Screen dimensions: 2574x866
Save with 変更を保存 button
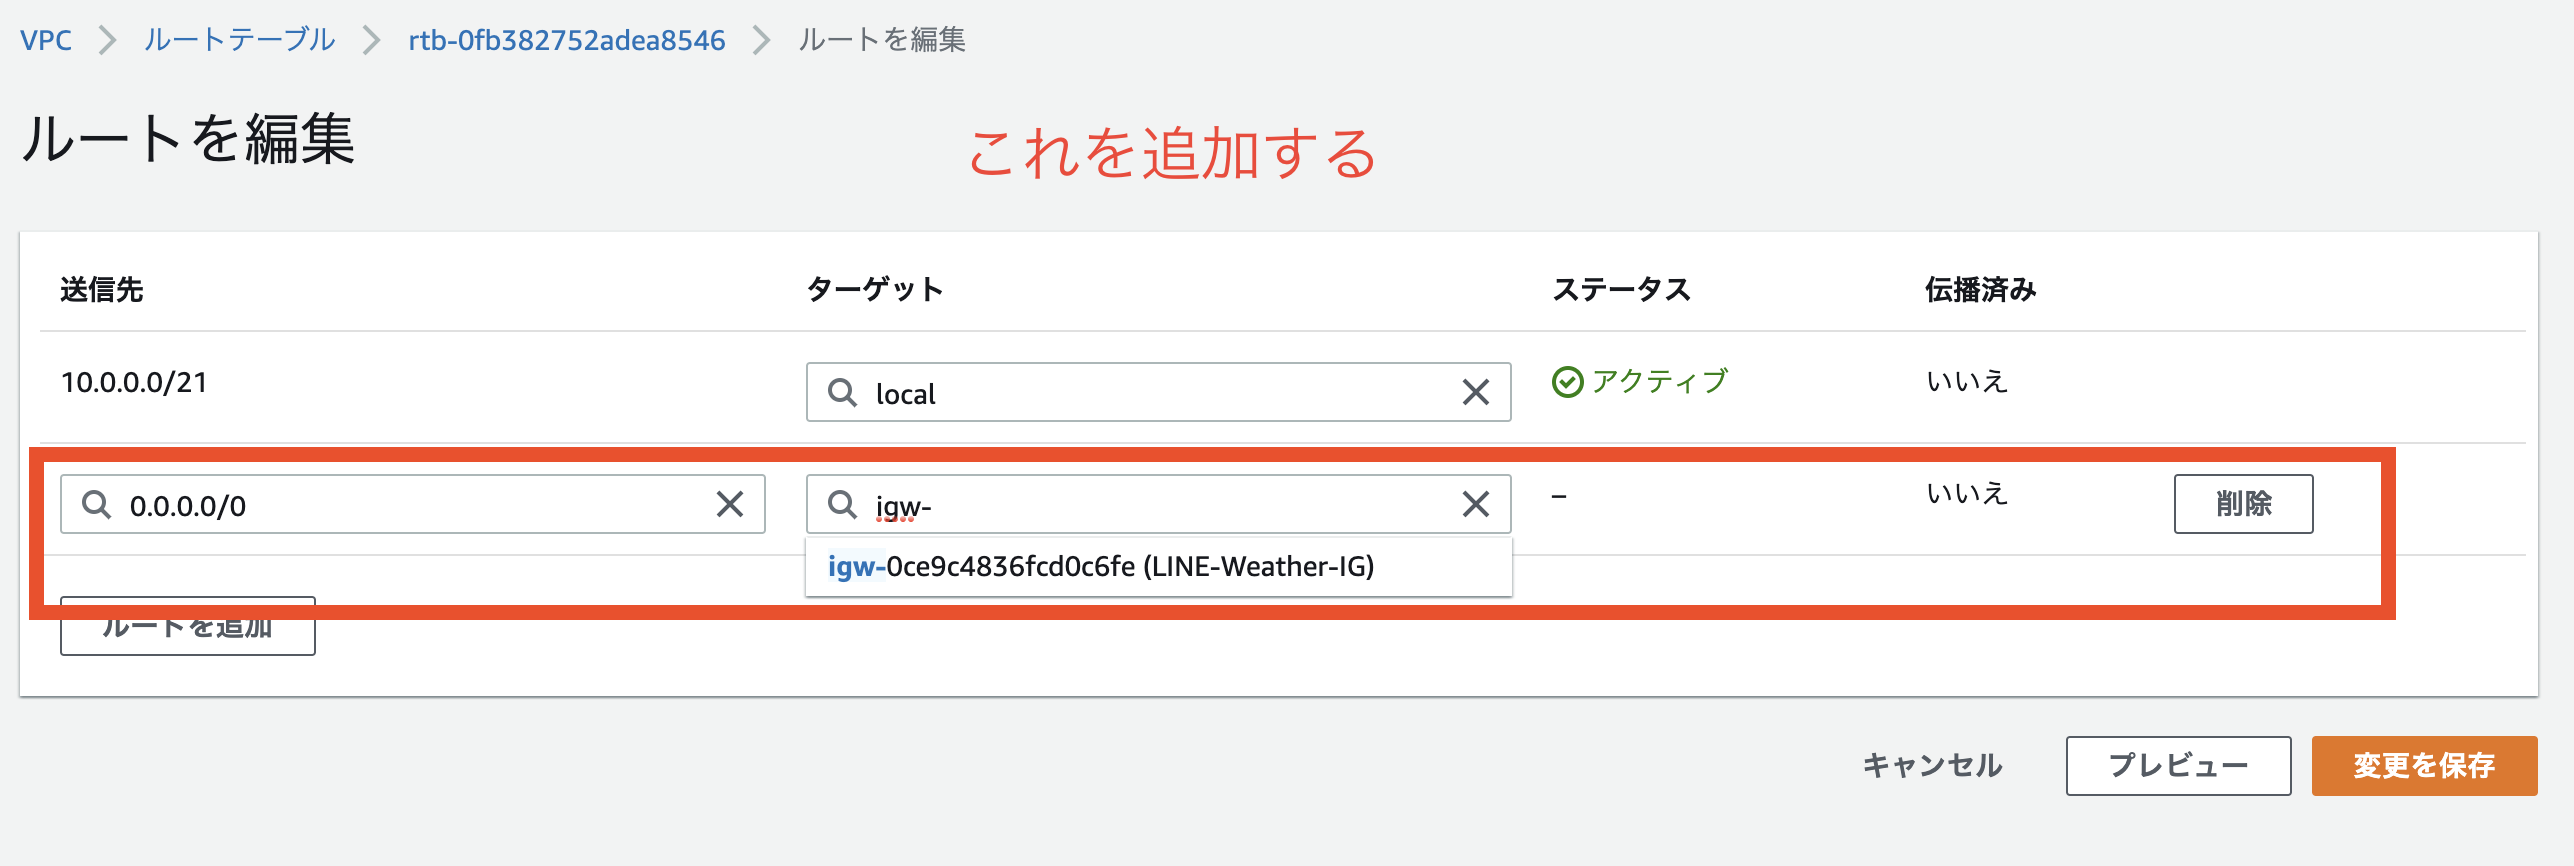click(x=2424, y=766)
